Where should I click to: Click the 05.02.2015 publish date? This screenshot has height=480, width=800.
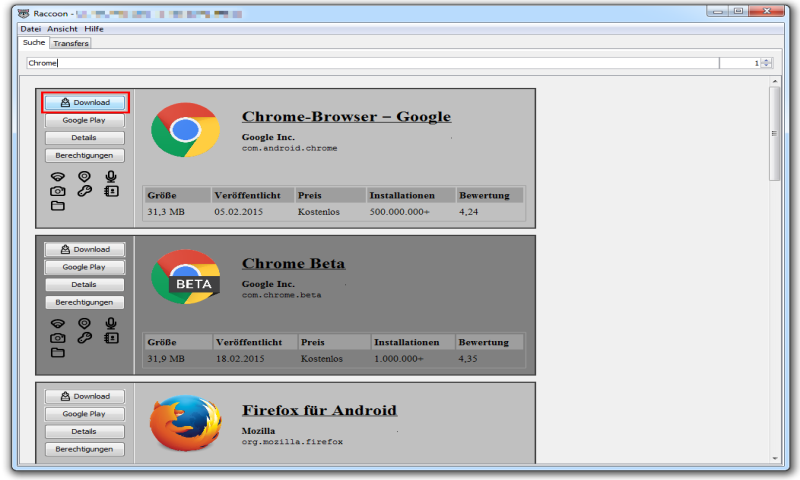coord(238,212)
